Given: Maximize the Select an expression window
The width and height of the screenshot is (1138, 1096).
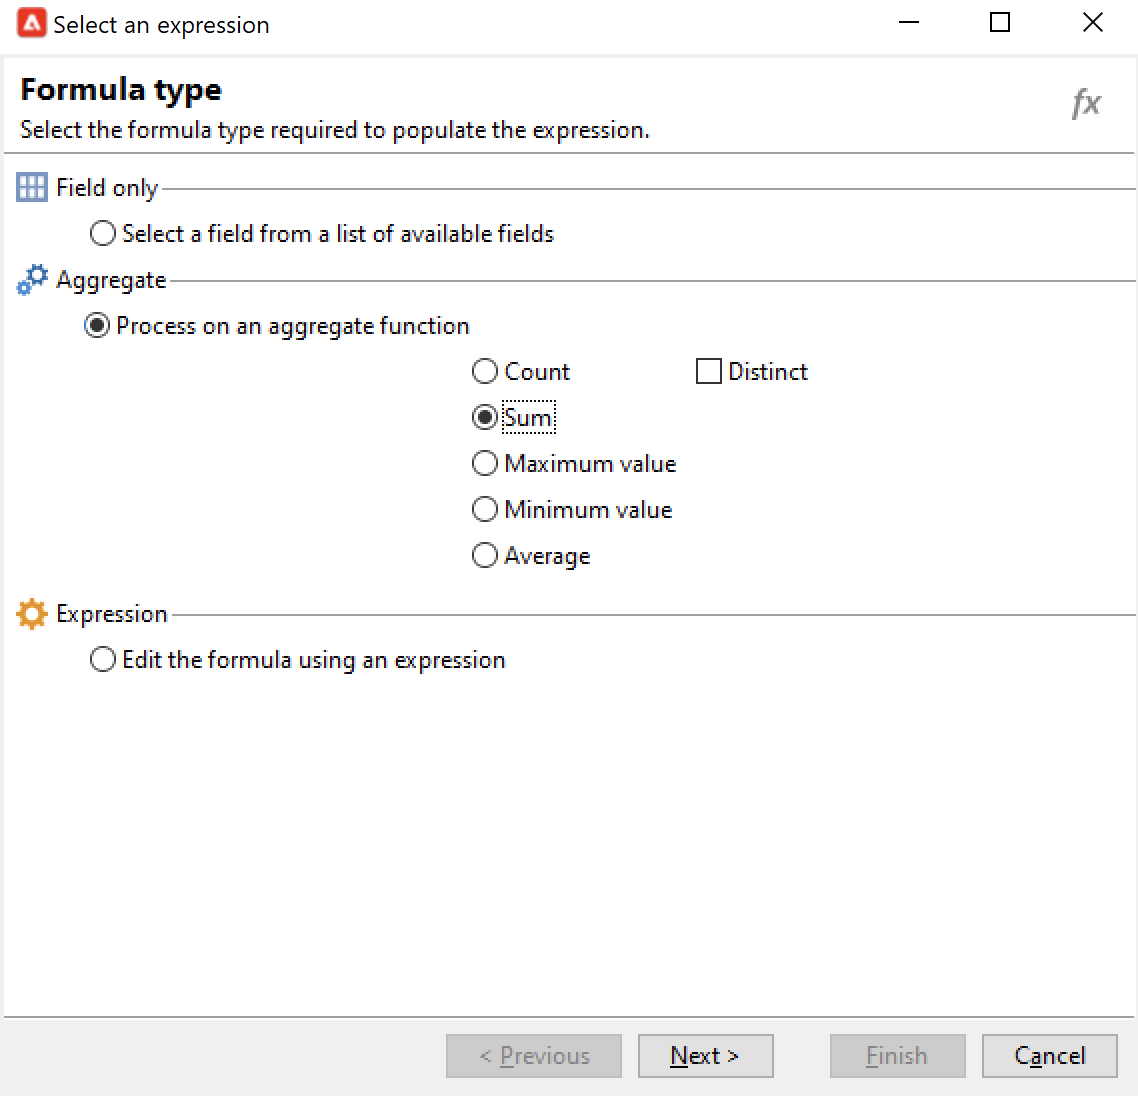Looking at the screenshot, I should [1000, 23].
